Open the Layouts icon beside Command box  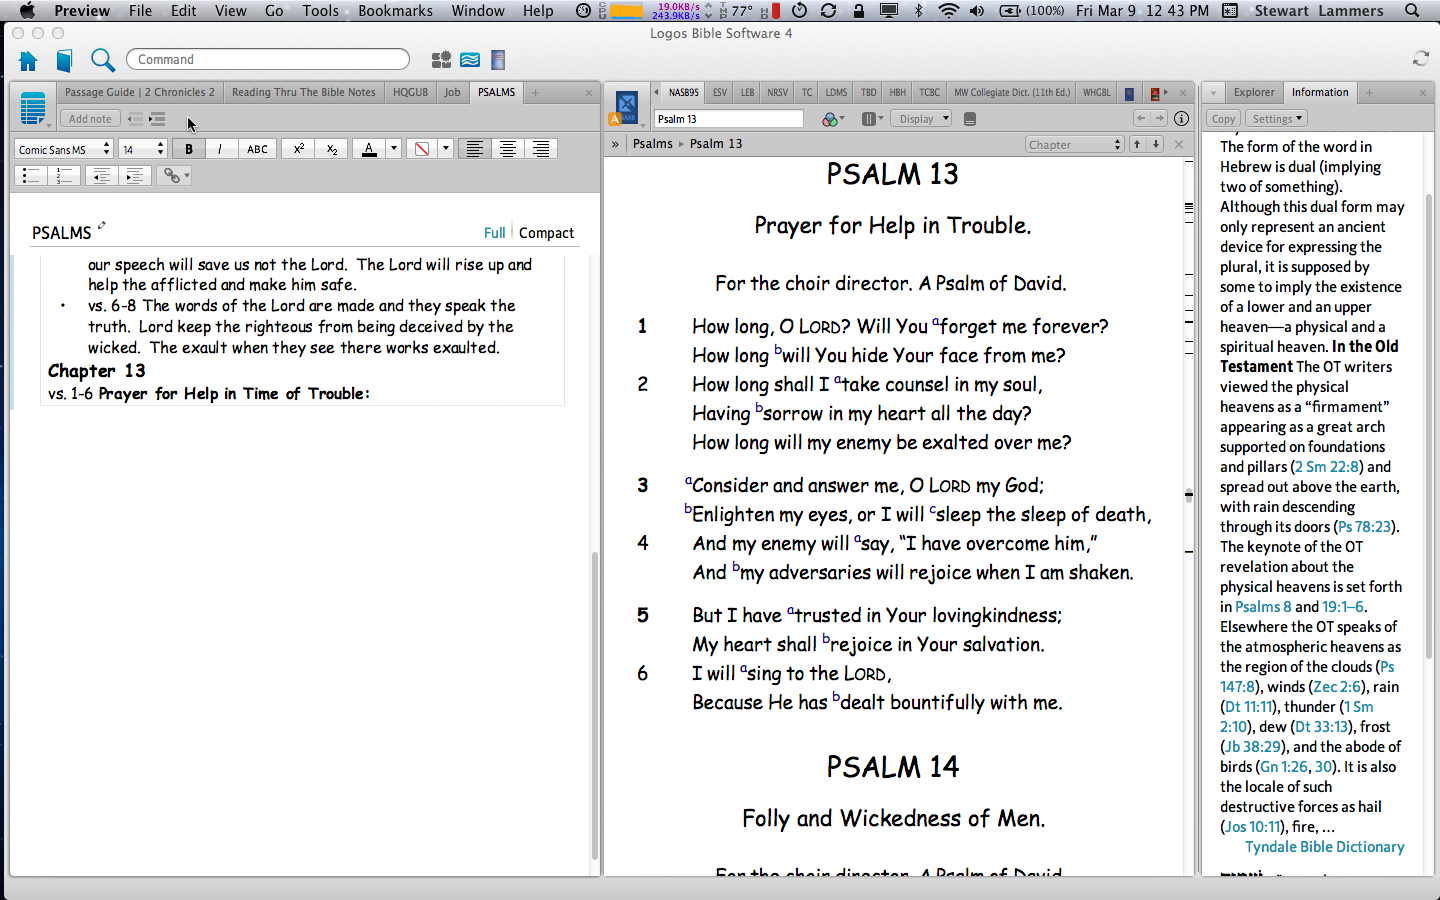441,60
